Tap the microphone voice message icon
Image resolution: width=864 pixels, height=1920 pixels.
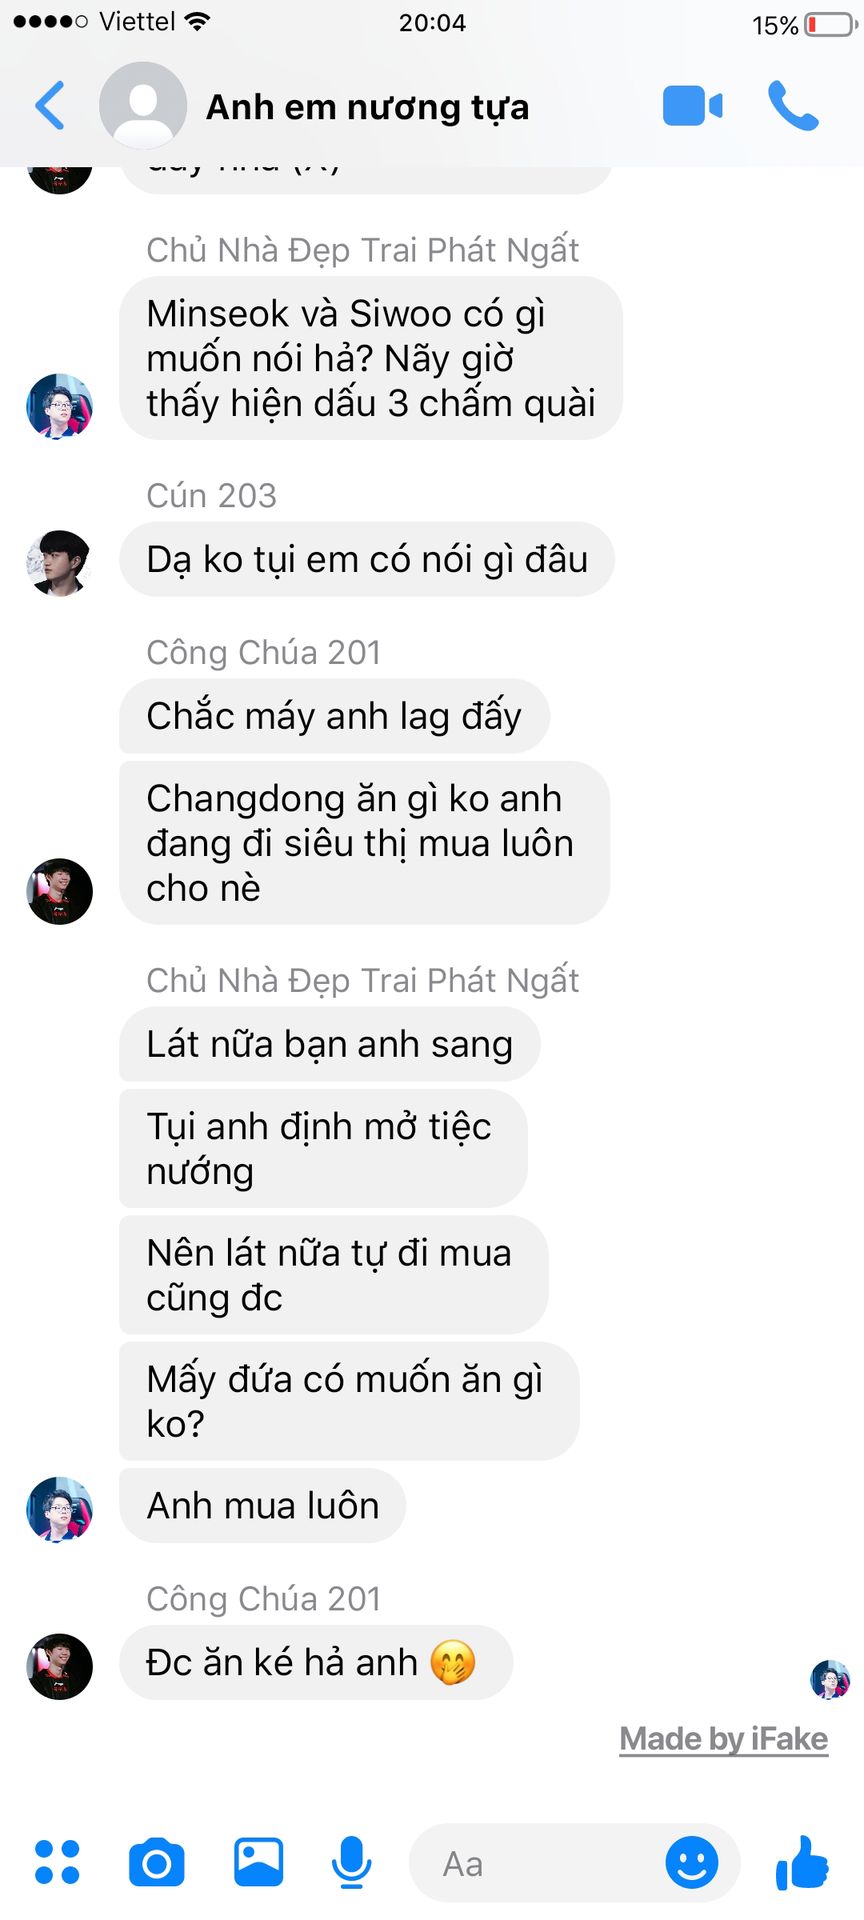coord(352,1862)
